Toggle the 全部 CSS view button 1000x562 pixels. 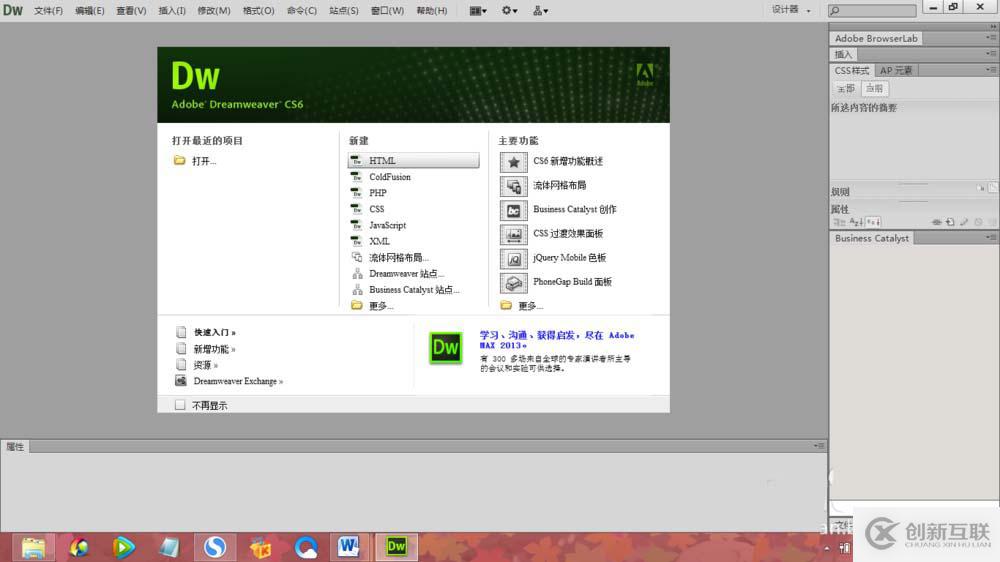point(846,89)
